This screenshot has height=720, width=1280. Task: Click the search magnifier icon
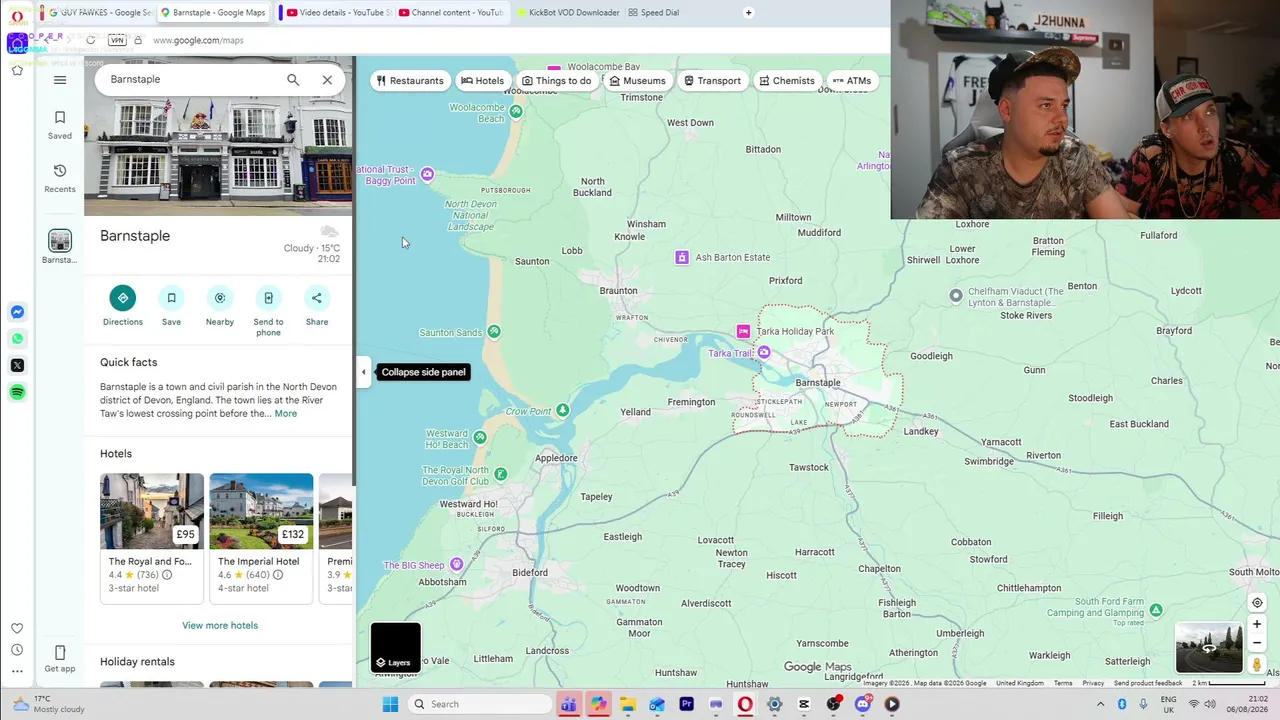[293, 80]
